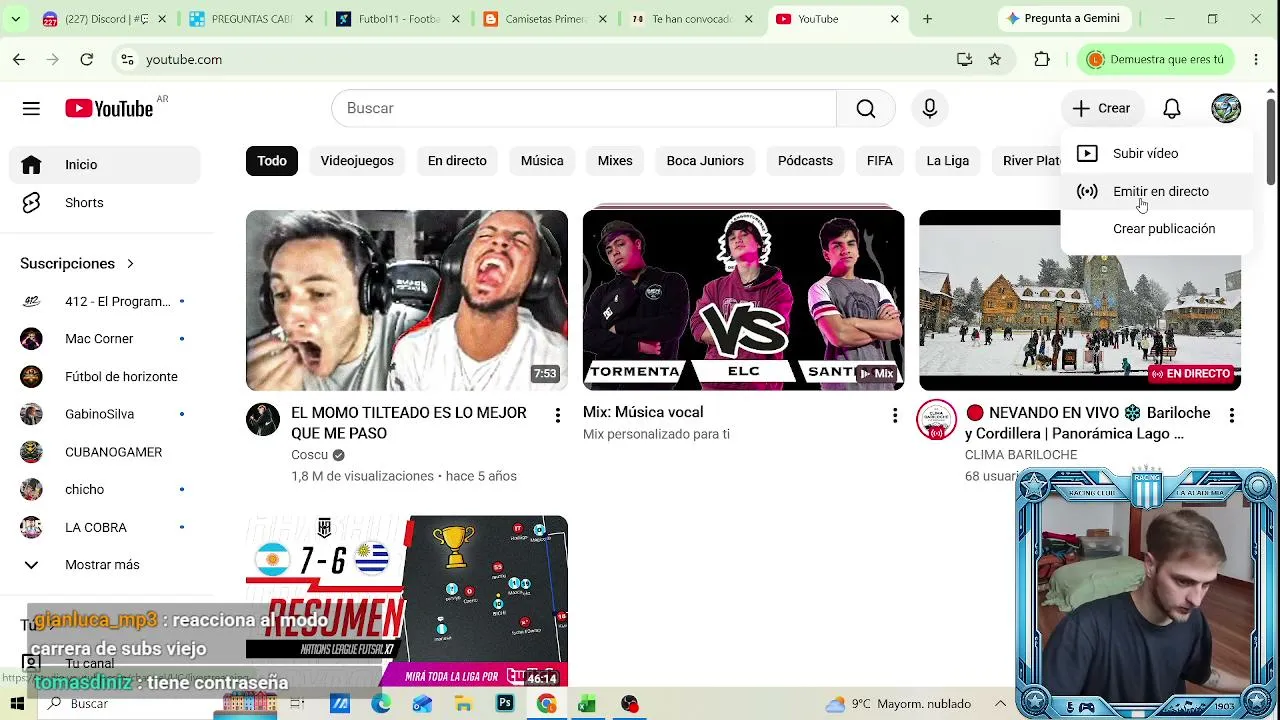The height and width of the screenshot is (720, 1280).
Task: Open LA COBRA channel in the sidebar
Action: coord(104,527)
